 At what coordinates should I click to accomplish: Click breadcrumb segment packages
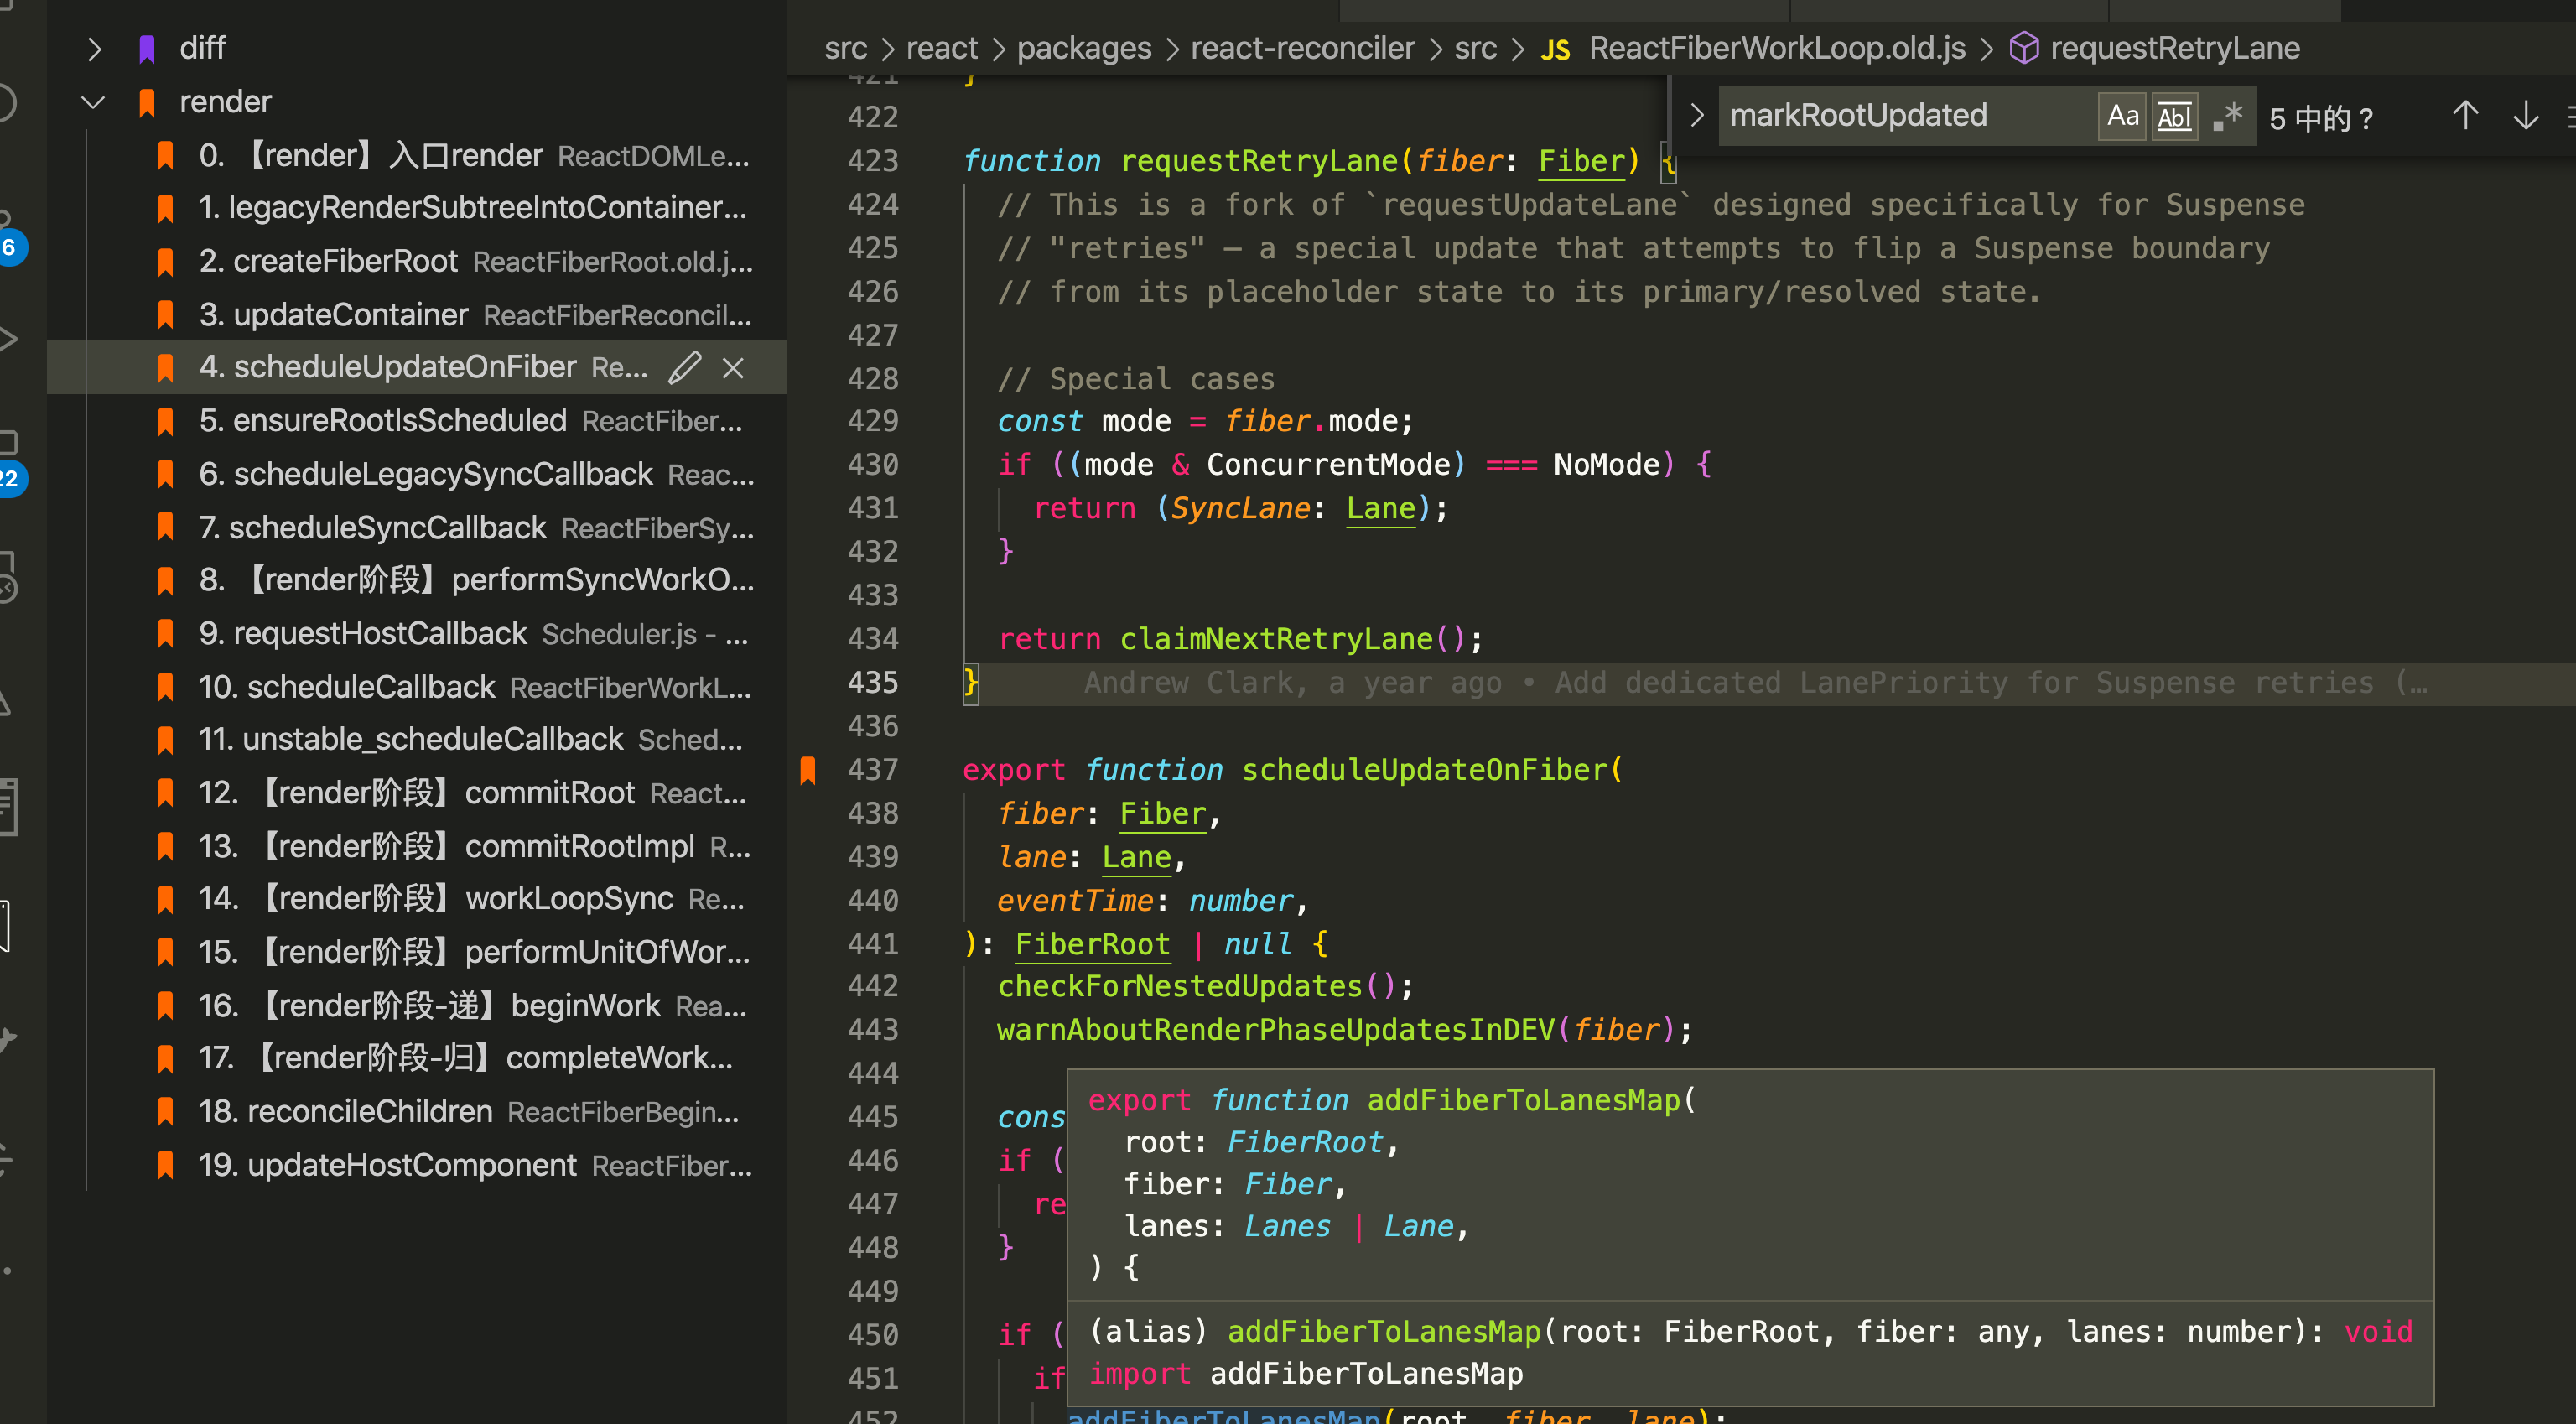click(1084, 48)
